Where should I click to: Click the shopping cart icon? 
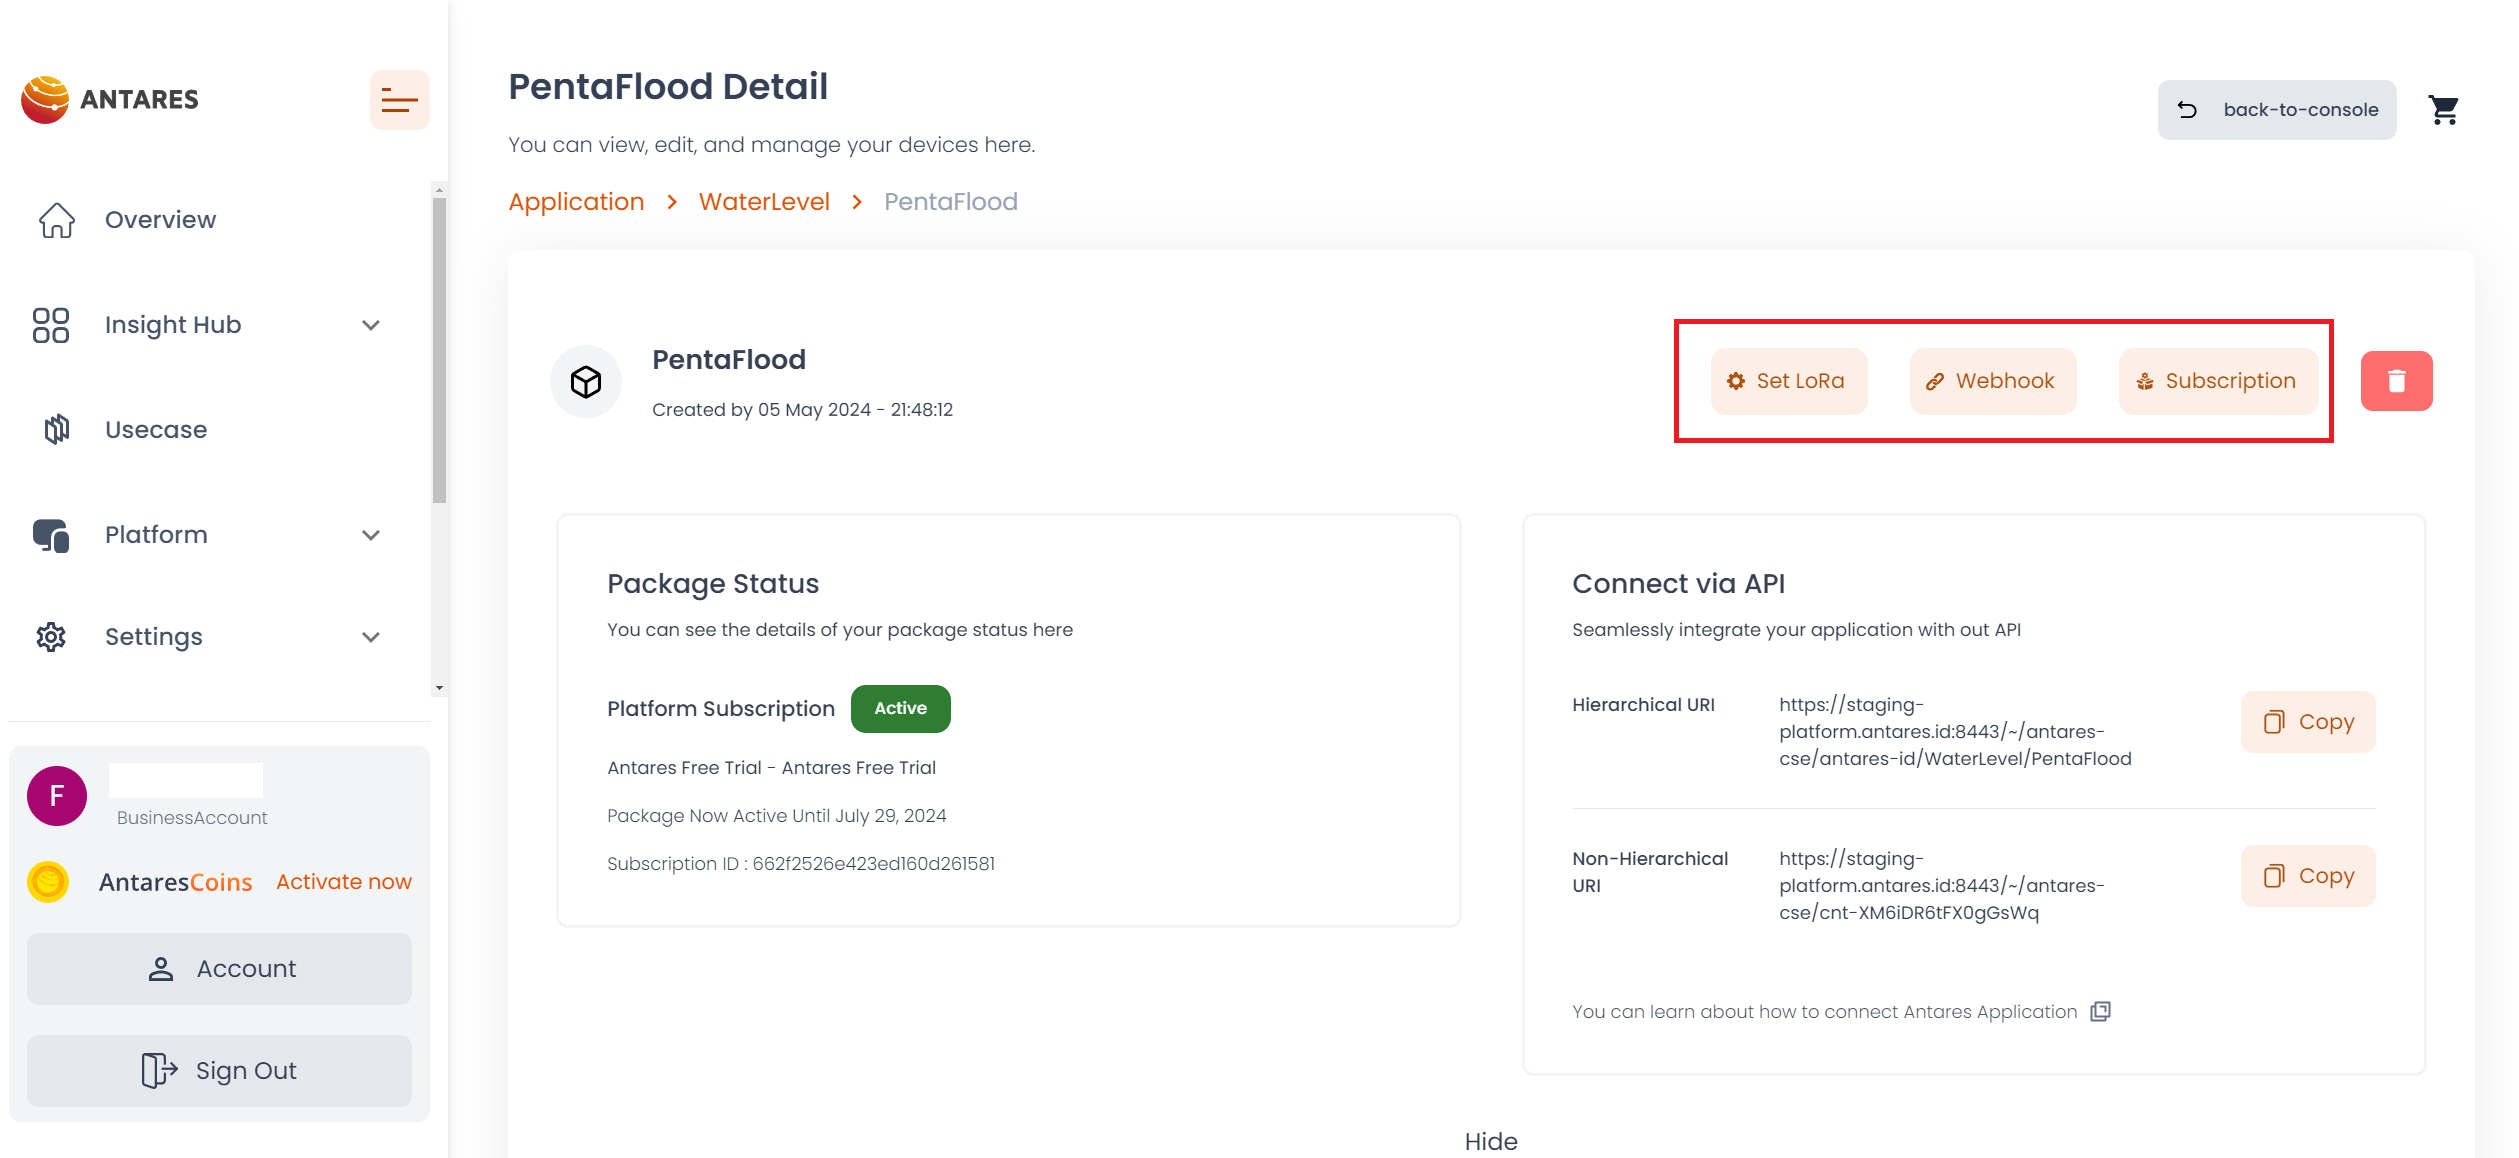(2443, 110)
